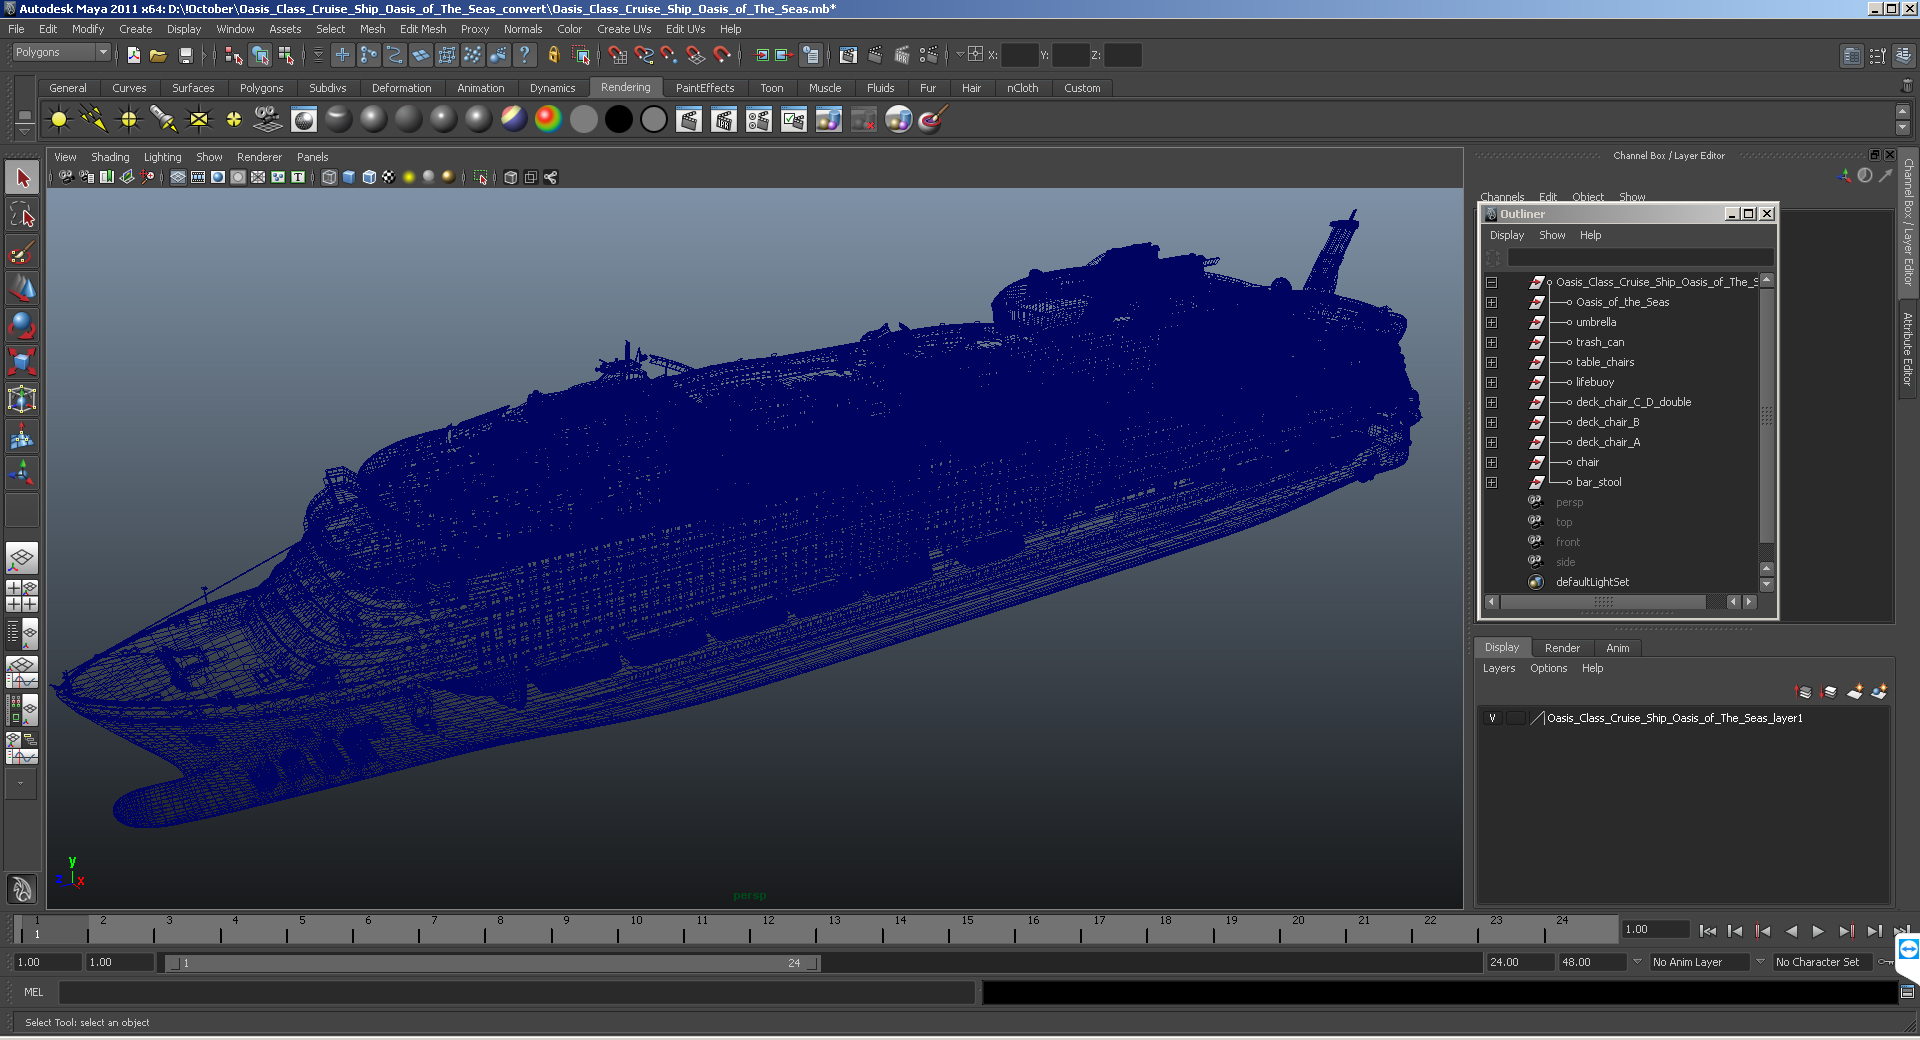Switch to four view layout
The width and height of the screenshot is (1920, 1040).
22,595
